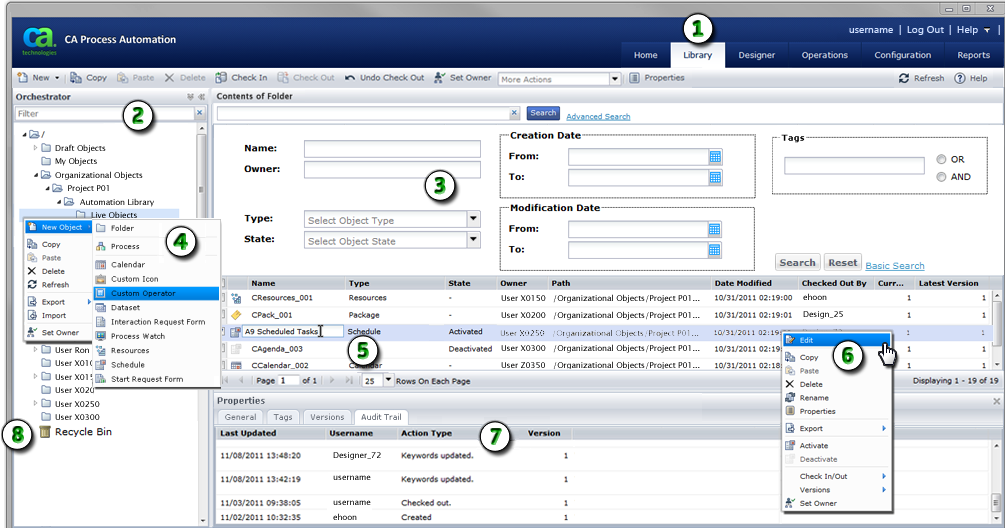Image resolution: width=1006 pixels, height=529 pixels.
Task: Select the OR tags radio button
Action: tap(941, 160)
